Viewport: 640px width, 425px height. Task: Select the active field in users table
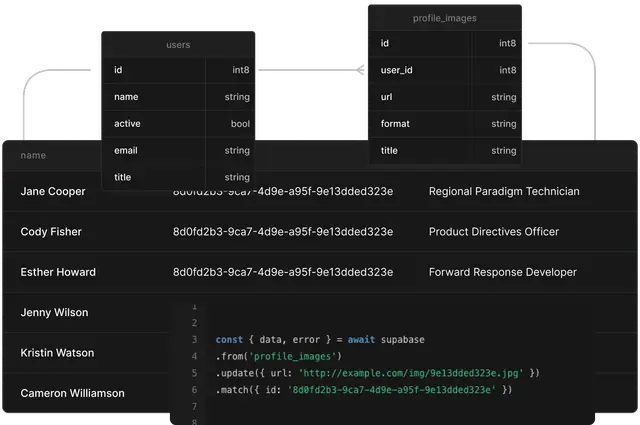coord(127,124)
